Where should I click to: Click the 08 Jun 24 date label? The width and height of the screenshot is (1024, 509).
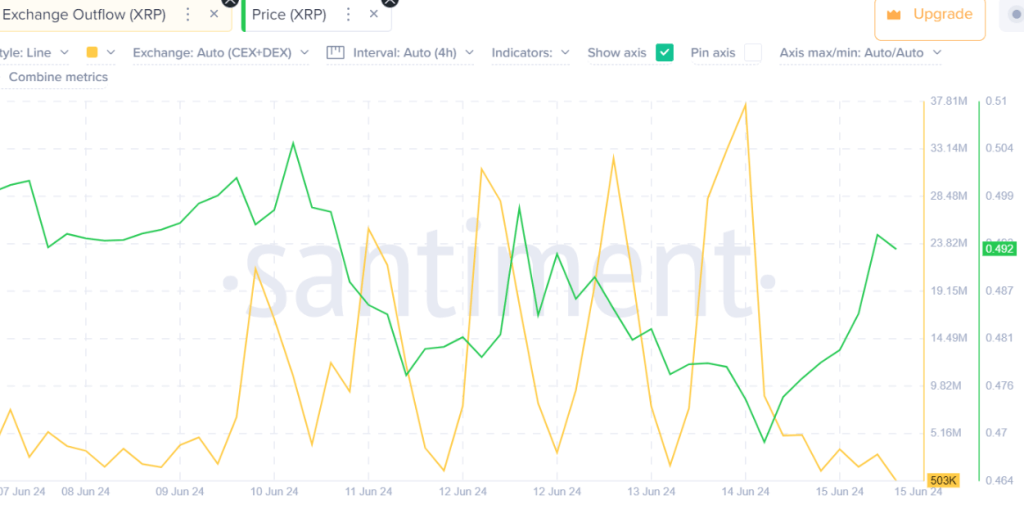[x=86, y=491]
